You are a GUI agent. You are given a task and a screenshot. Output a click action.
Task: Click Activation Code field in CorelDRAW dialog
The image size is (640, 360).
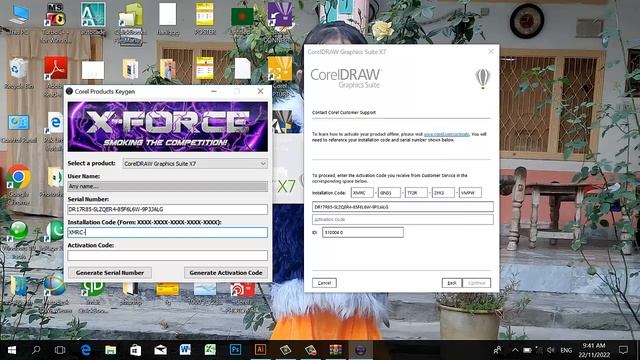pos(403,220)
